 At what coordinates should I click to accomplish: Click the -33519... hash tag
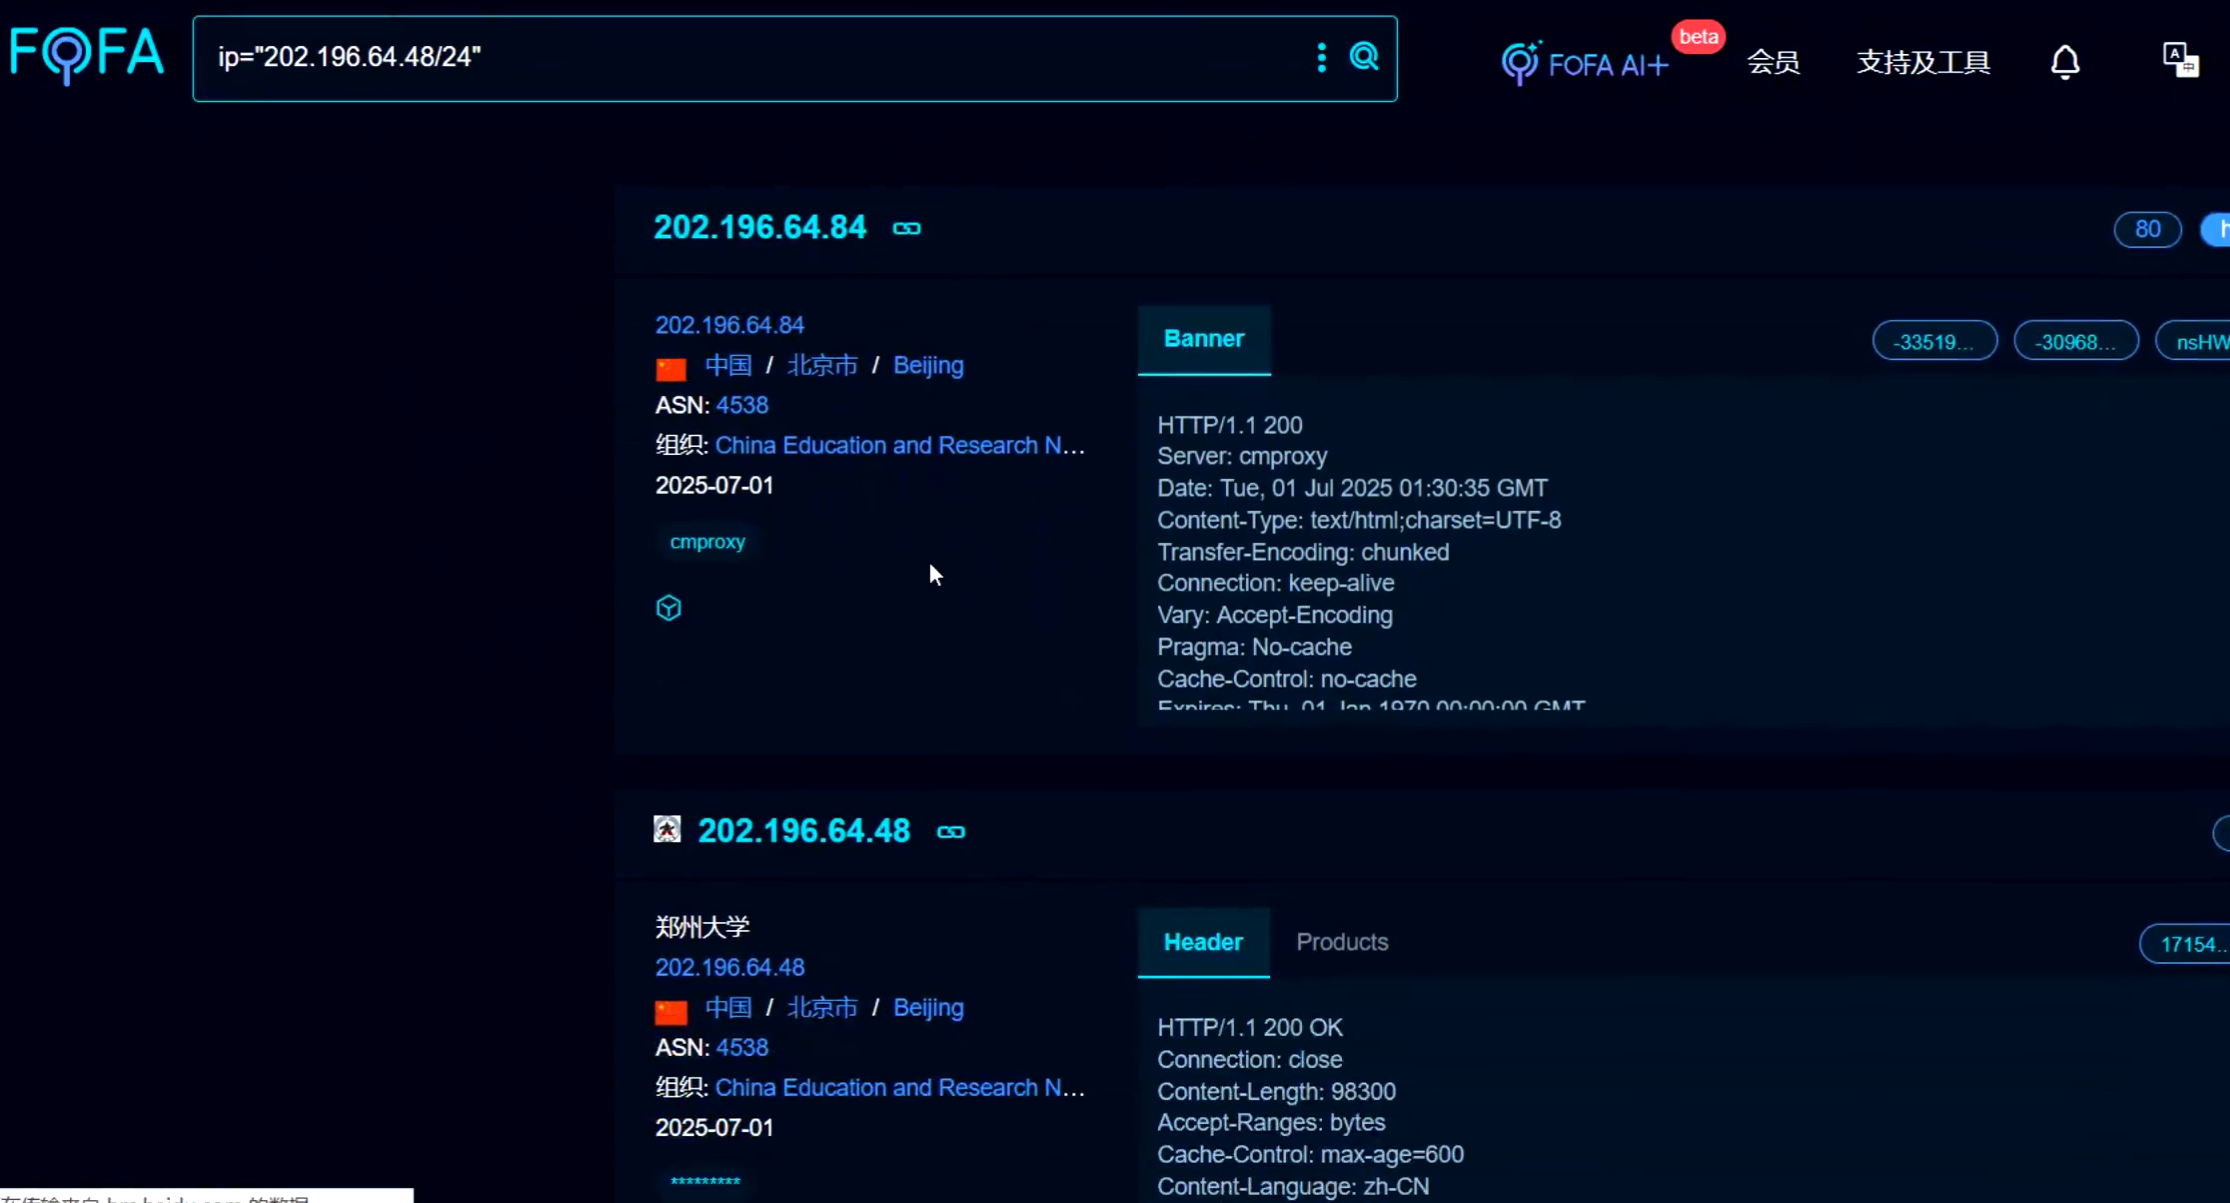point(1934,342)
